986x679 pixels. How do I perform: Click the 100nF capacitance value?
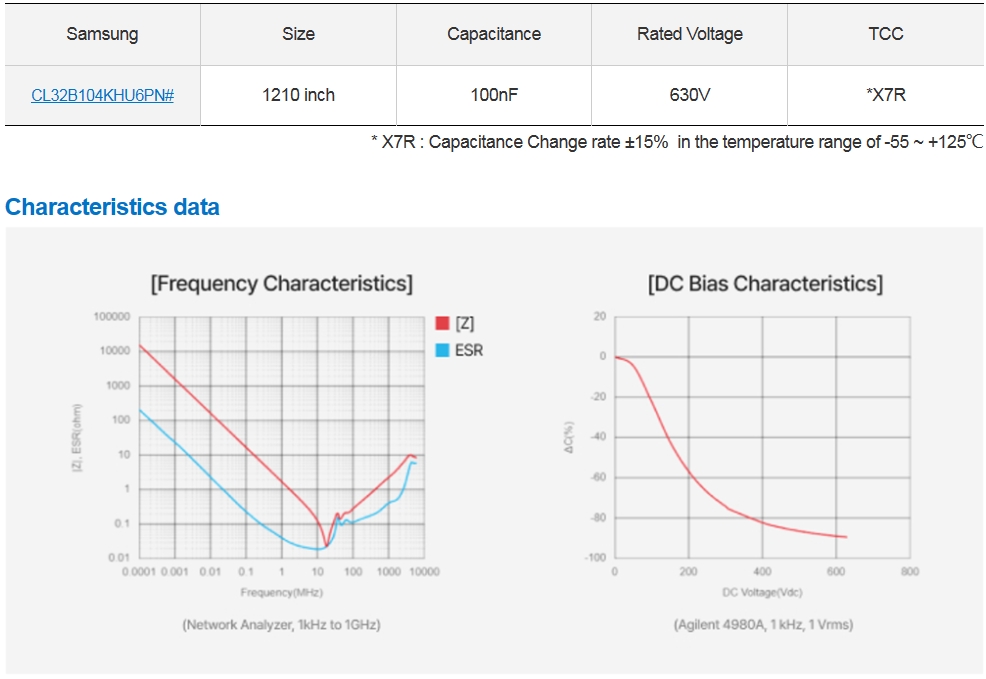494,95
